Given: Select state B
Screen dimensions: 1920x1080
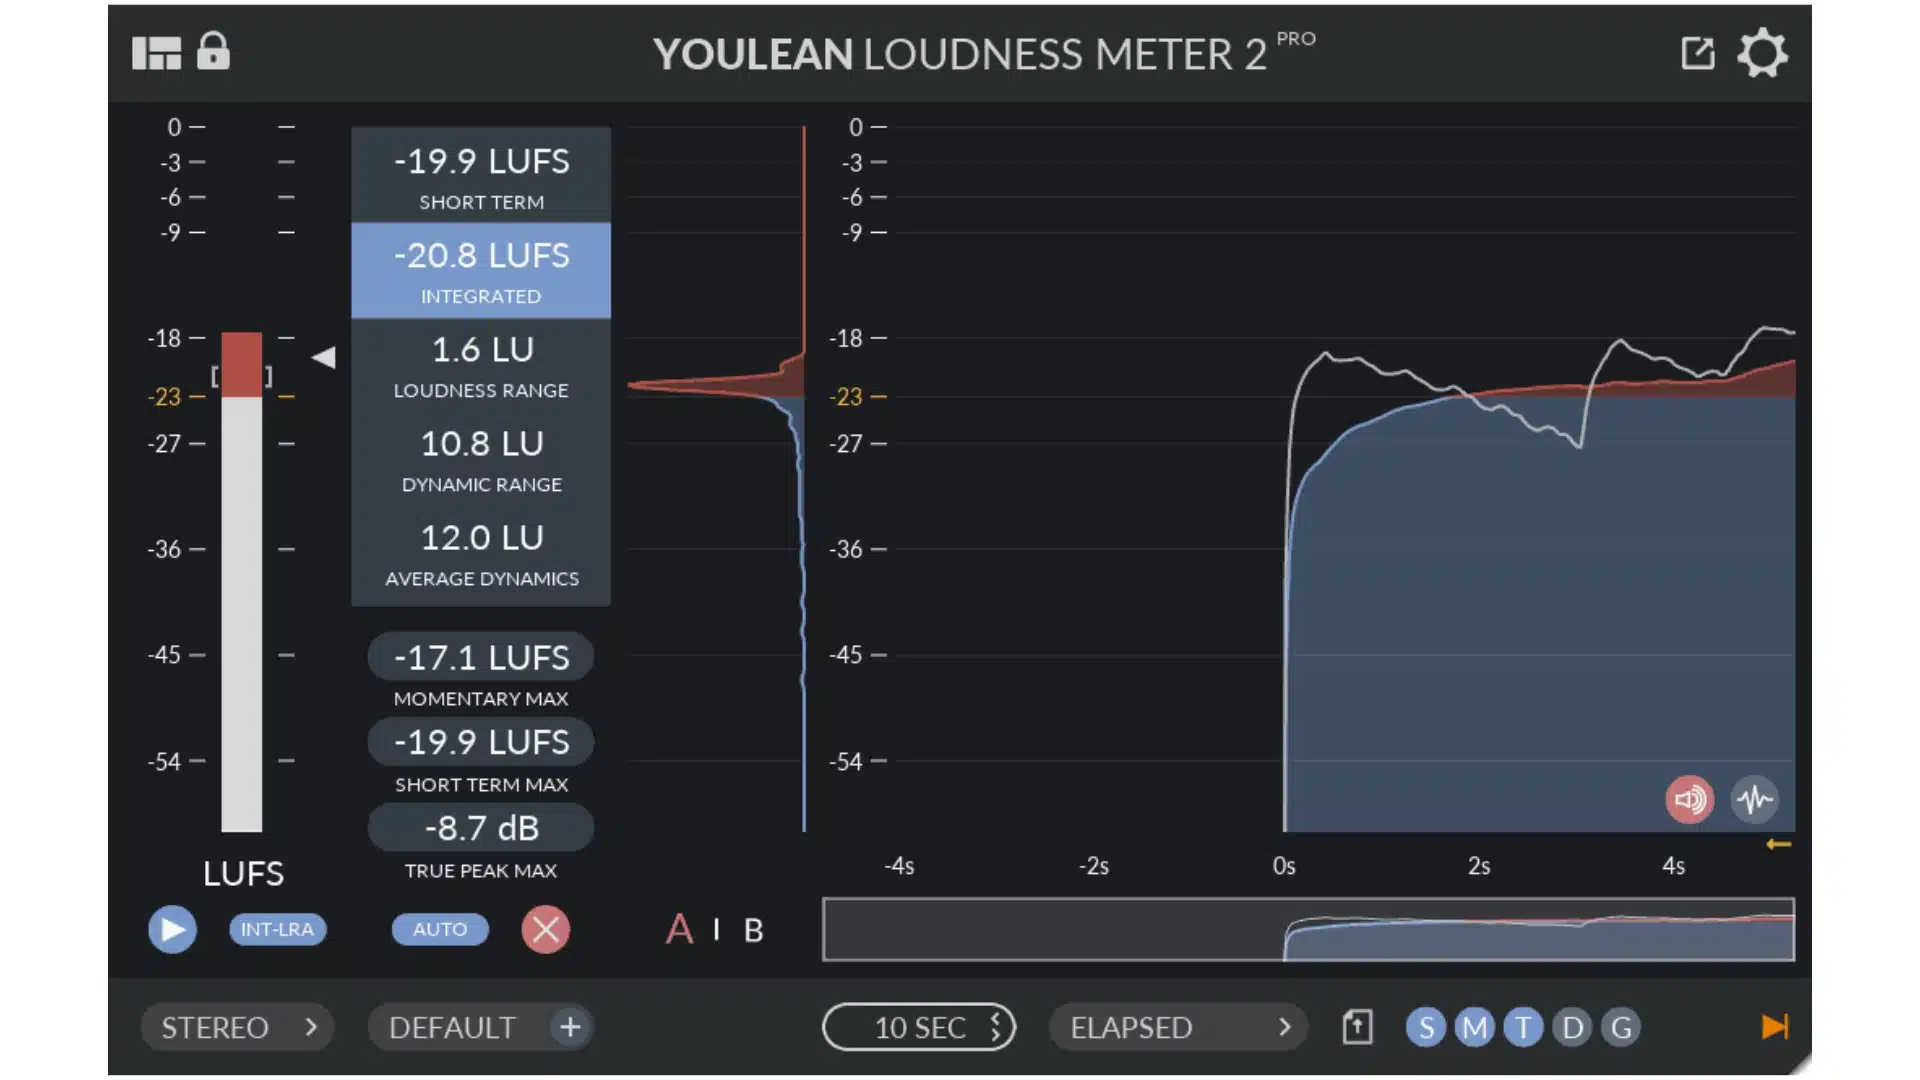Looking at the screenshot, I should point(754,931).
